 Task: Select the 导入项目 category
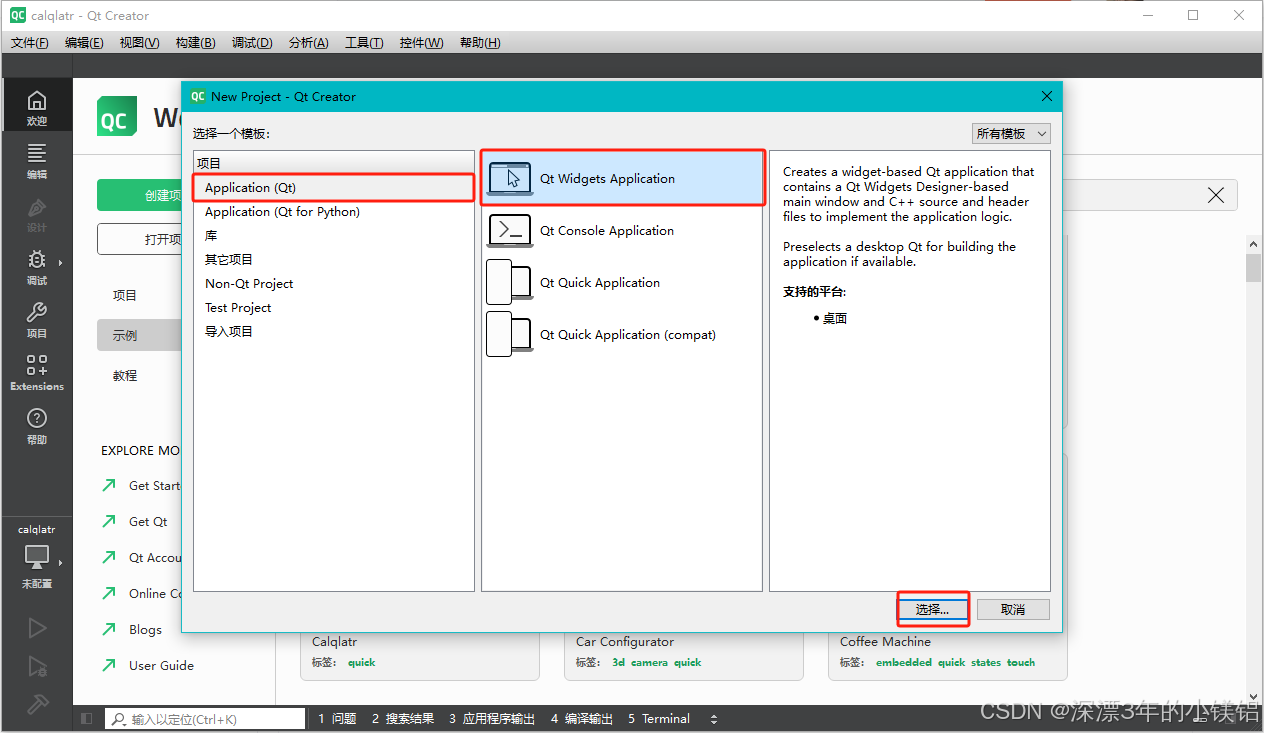coord(334,331)
